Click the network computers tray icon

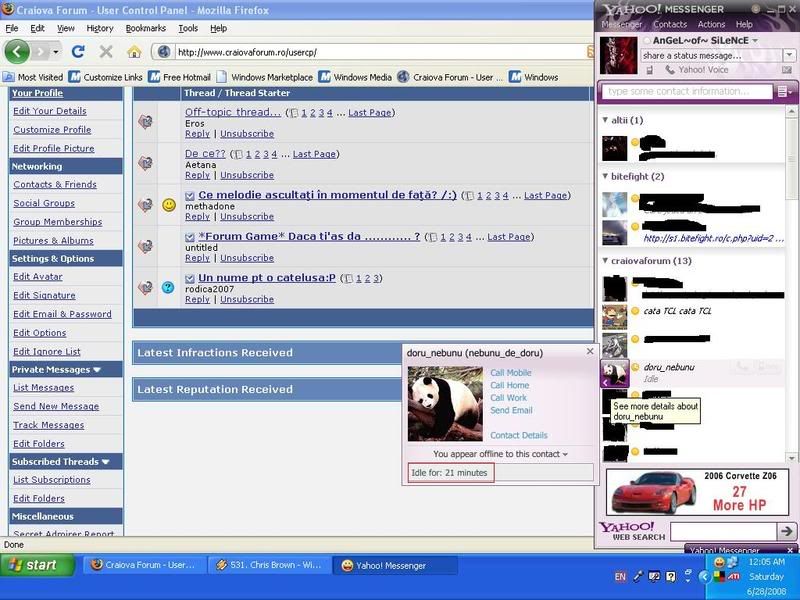(732, 562)
